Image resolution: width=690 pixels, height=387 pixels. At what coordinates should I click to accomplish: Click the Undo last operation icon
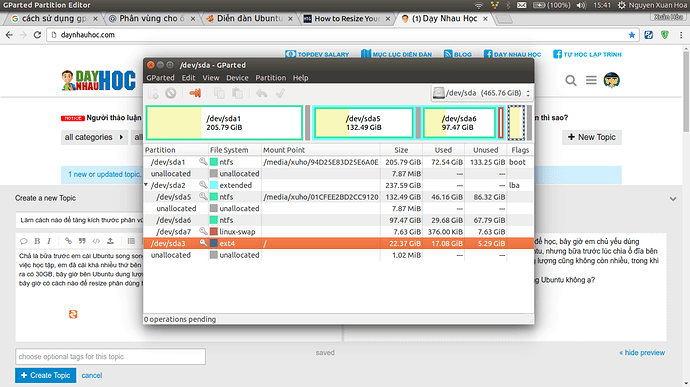[261, 93]
